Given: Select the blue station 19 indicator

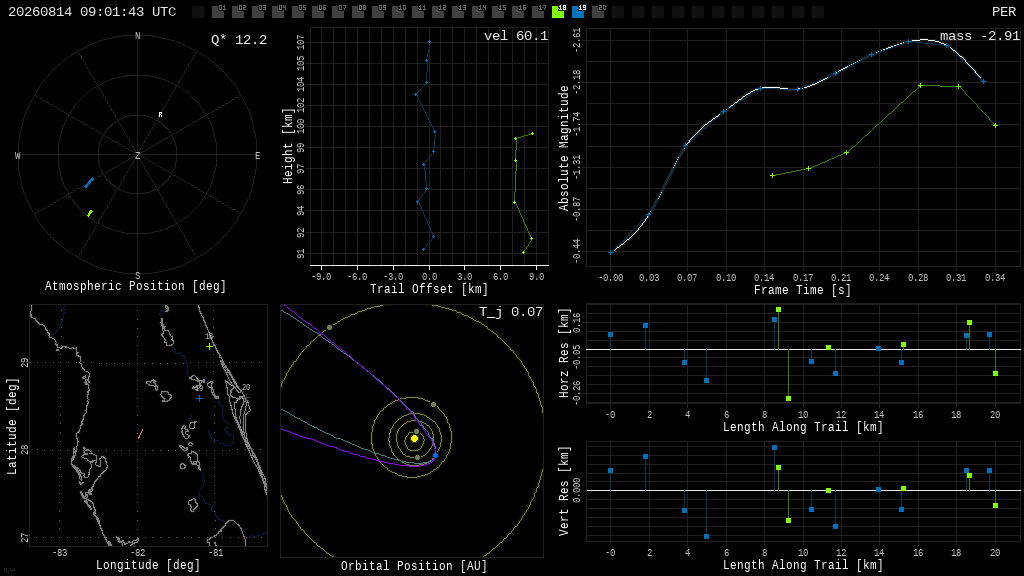Looking at the screenshot, I should tap(578, 12).
